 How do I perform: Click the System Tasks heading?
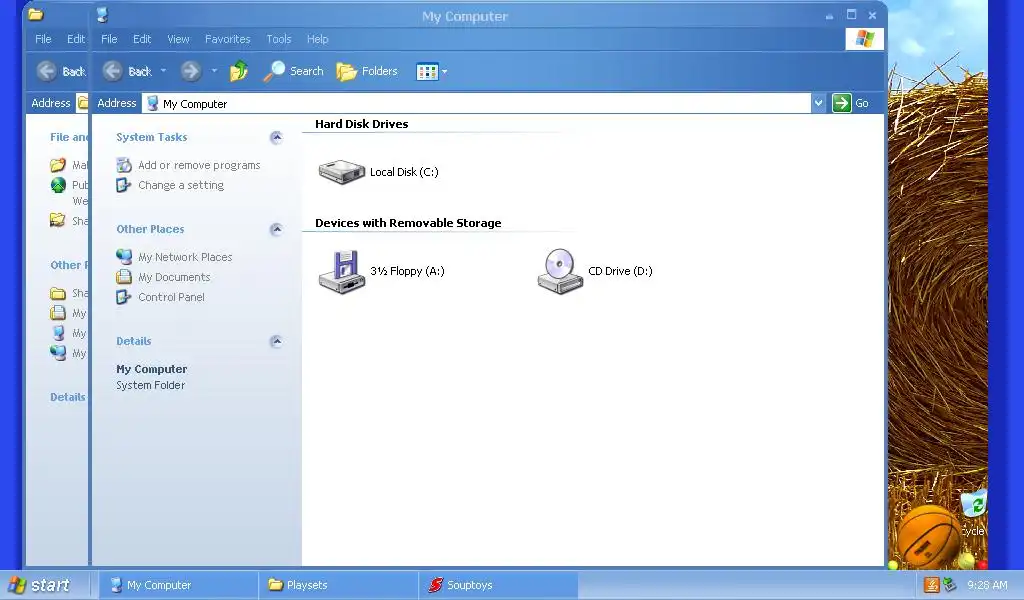pyautogui.click(x=152, y=137)
